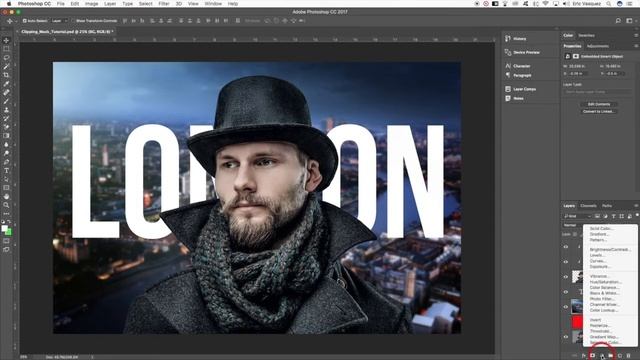The width and height of the screenshot is (640, 360).
Task: Click the layer style fx icon
Action: [x=584, y=356]
